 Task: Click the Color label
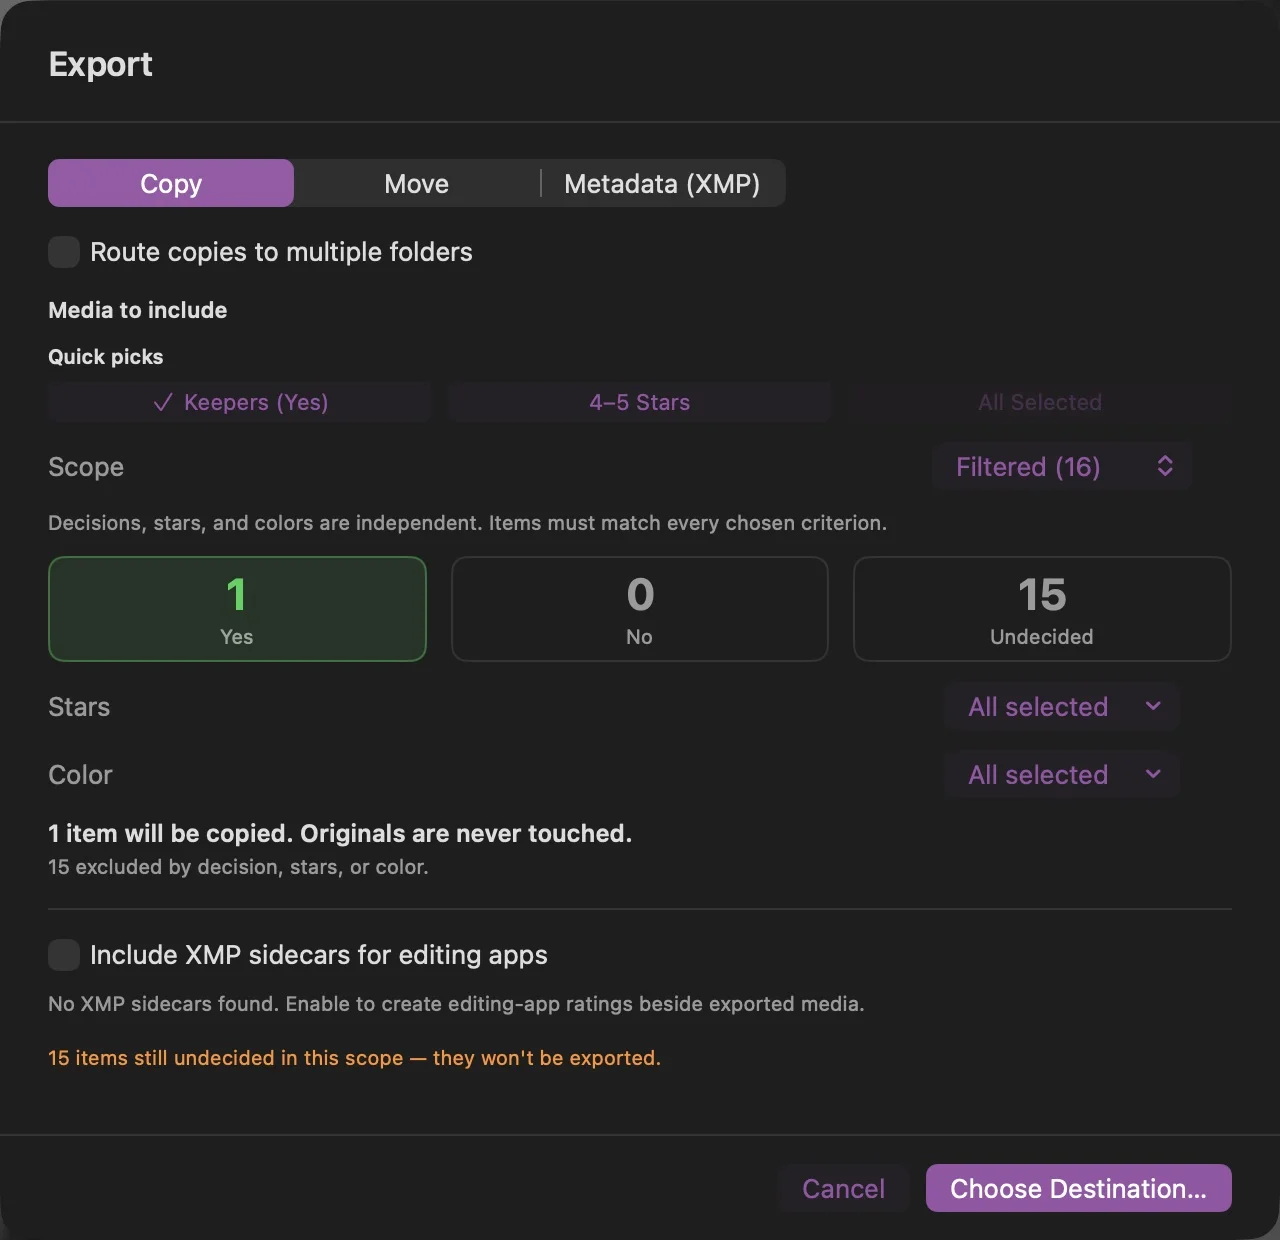pos(80,775)
